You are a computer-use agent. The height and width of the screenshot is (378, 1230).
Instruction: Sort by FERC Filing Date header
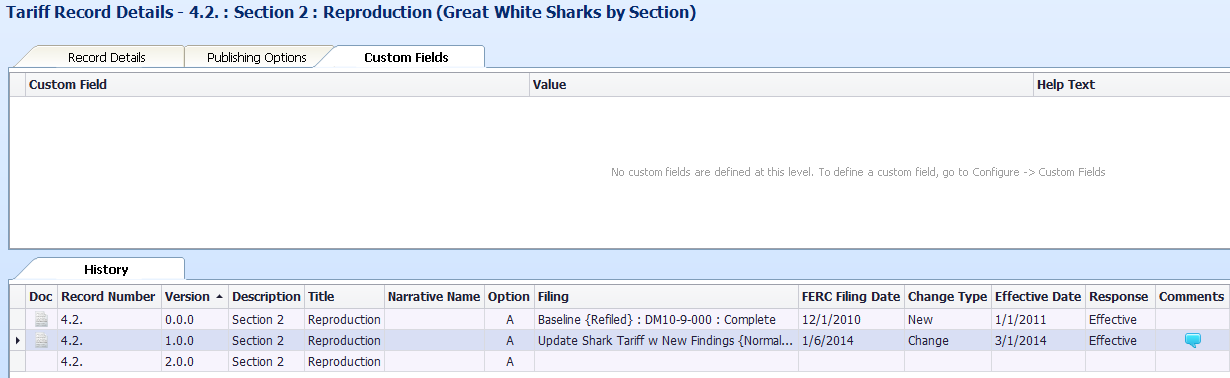[851, 297]
